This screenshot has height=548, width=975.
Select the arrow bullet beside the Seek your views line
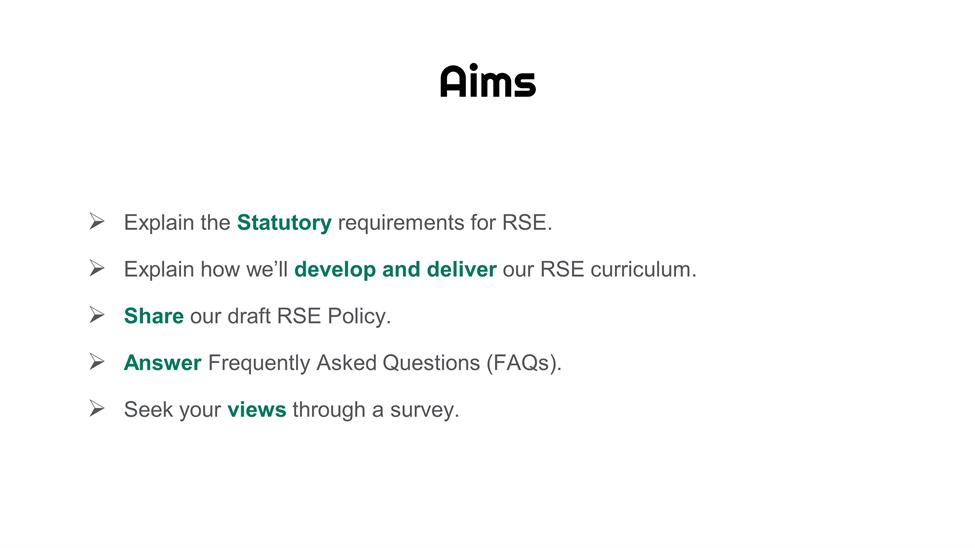(x=96, y=409)
